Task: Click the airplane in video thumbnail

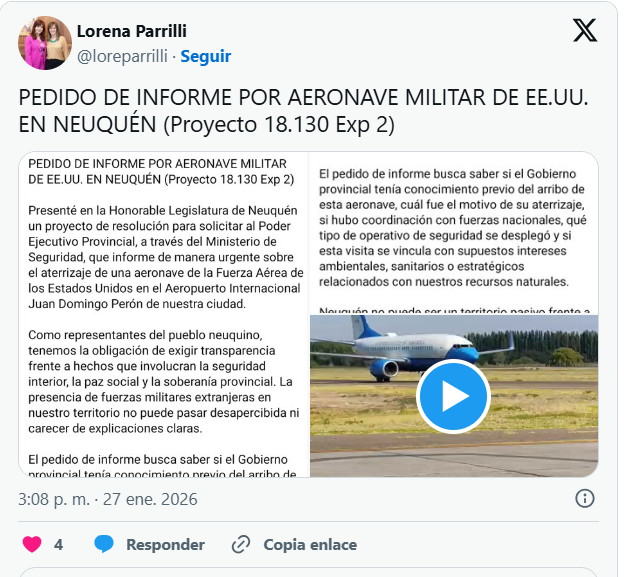Action: (x=412, y=349)
